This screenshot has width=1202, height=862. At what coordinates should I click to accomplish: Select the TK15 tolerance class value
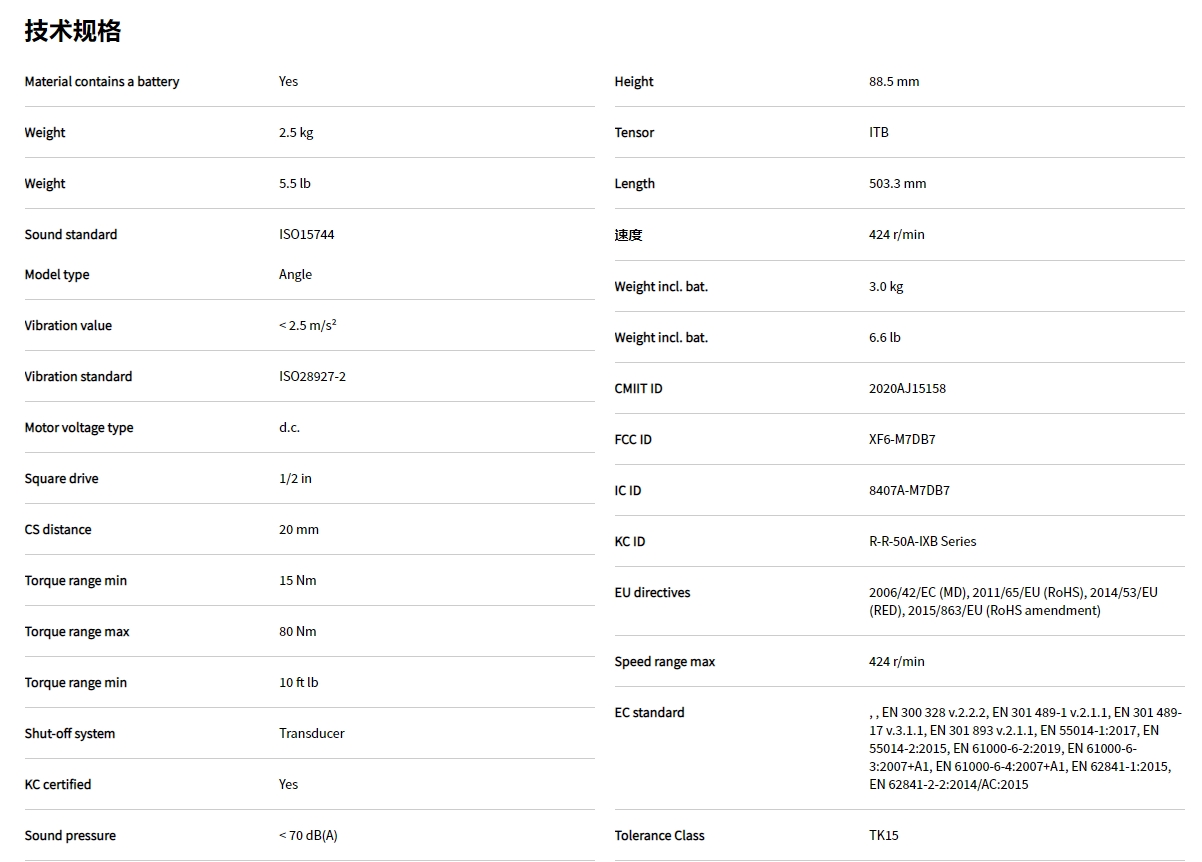click(x=884, y=836)
